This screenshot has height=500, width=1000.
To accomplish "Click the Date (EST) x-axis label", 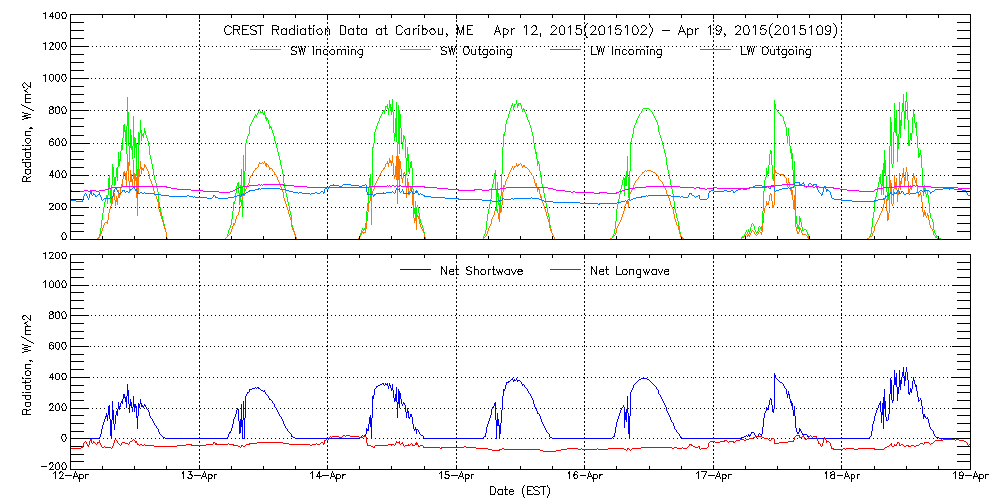I will 521,491.
